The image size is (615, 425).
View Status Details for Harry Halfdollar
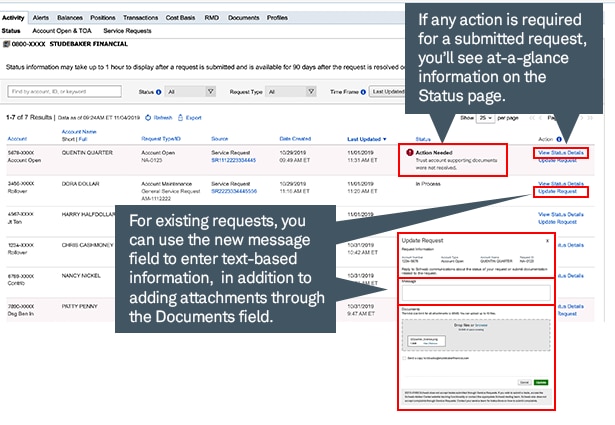coord(561,214)
